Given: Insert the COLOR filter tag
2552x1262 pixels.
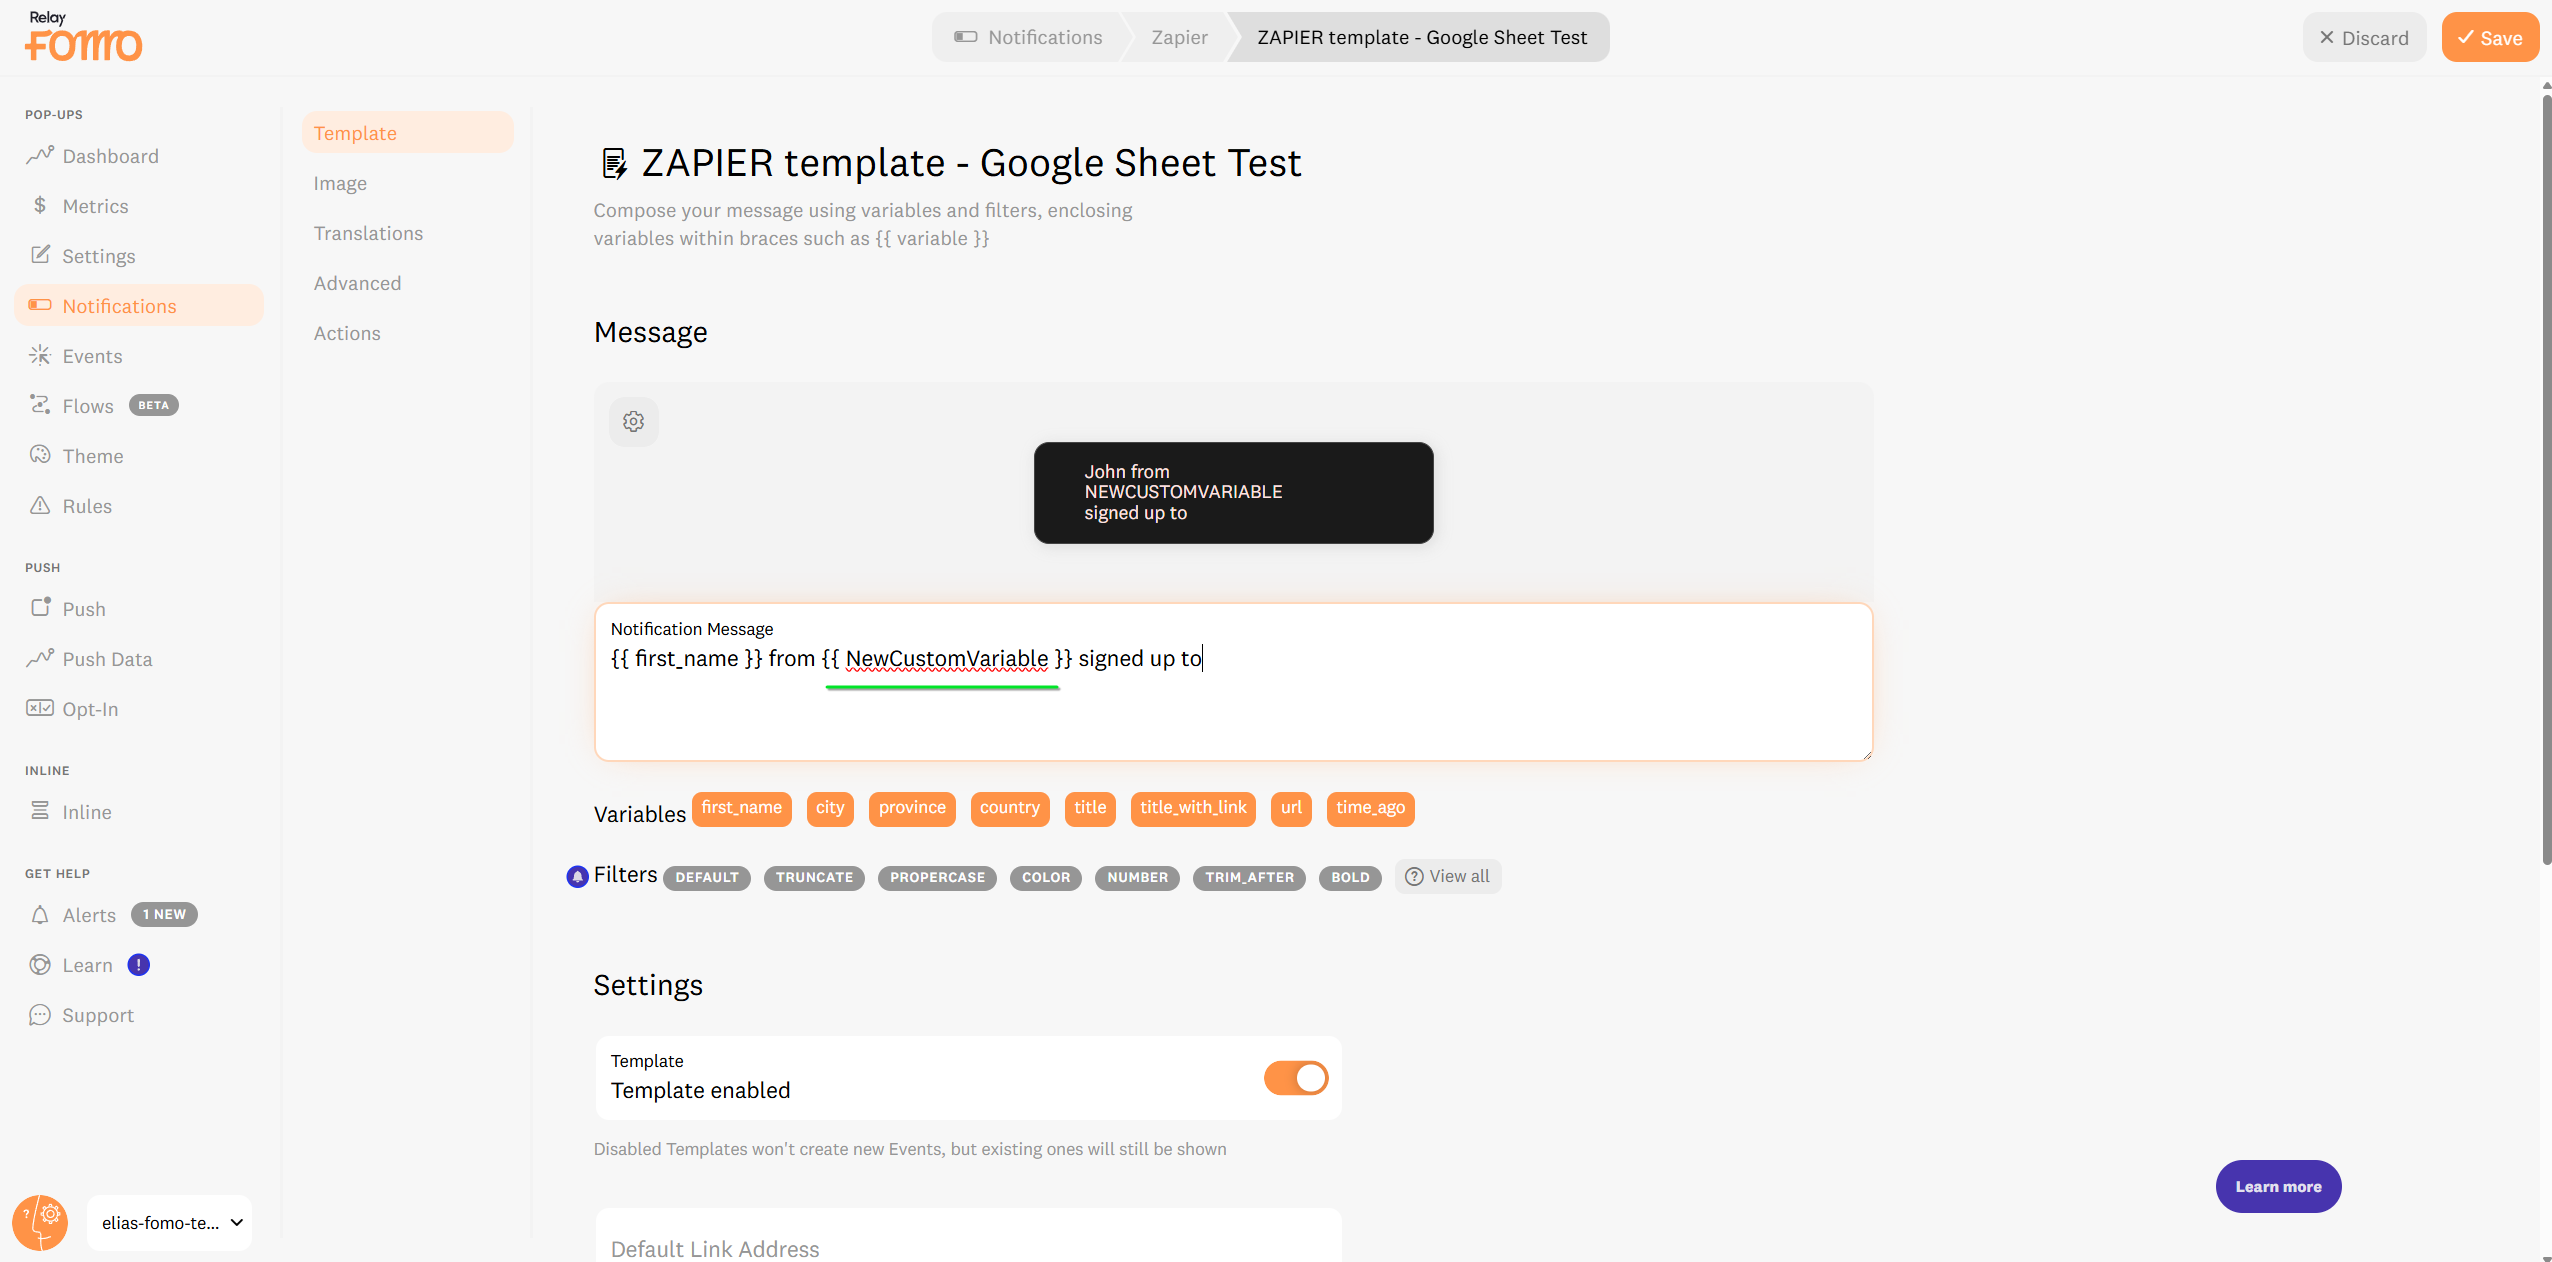Looking at the screenshot, I should 1045,877.
